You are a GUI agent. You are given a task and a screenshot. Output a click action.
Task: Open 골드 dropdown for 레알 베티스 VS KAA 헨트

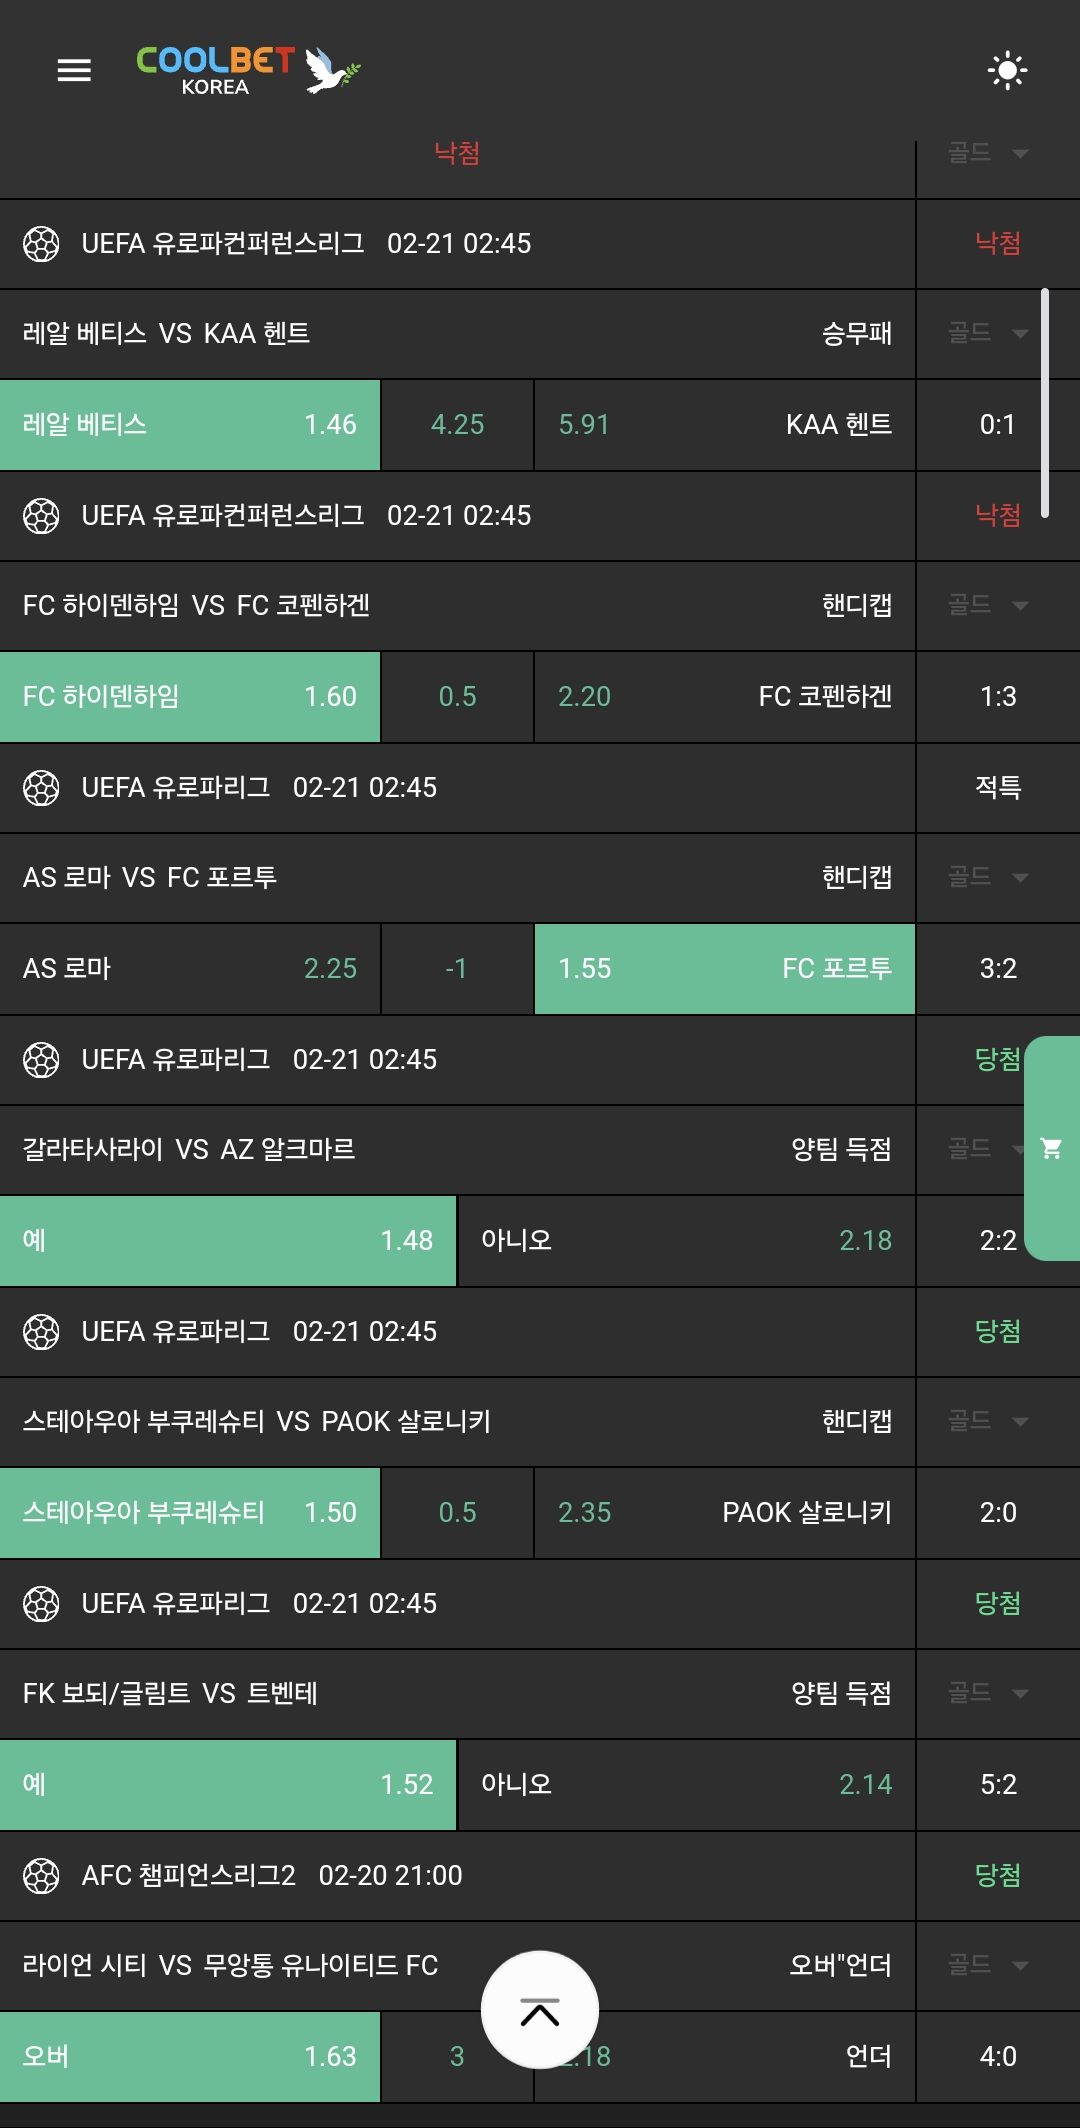point(988,333)
